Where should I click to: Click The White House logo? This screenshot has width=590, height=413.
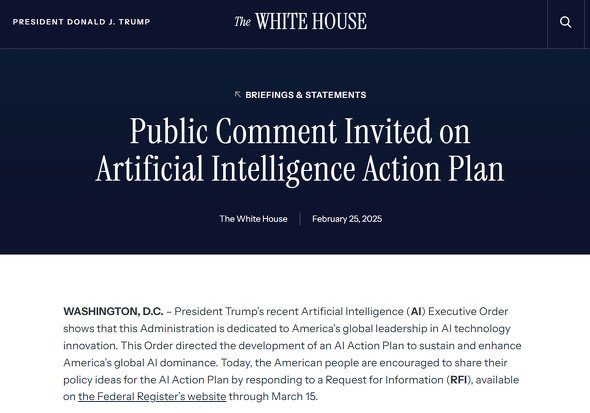[x=300, y=21]
